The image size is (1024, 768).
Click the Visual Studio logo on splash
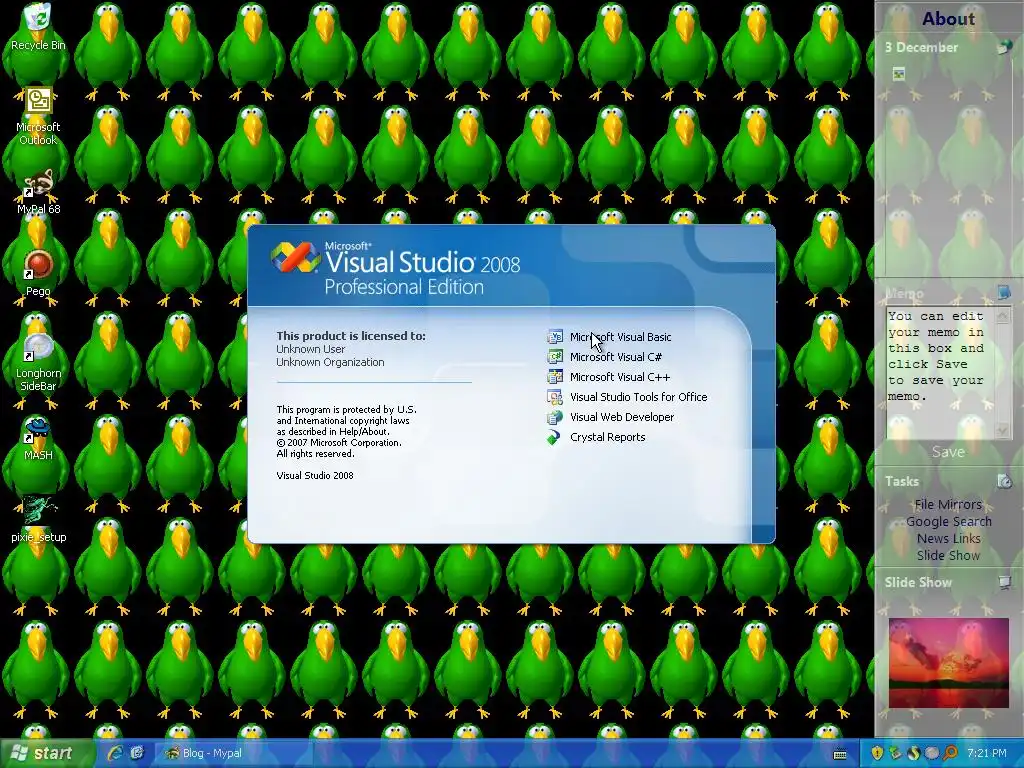click(x=296, y=257)
